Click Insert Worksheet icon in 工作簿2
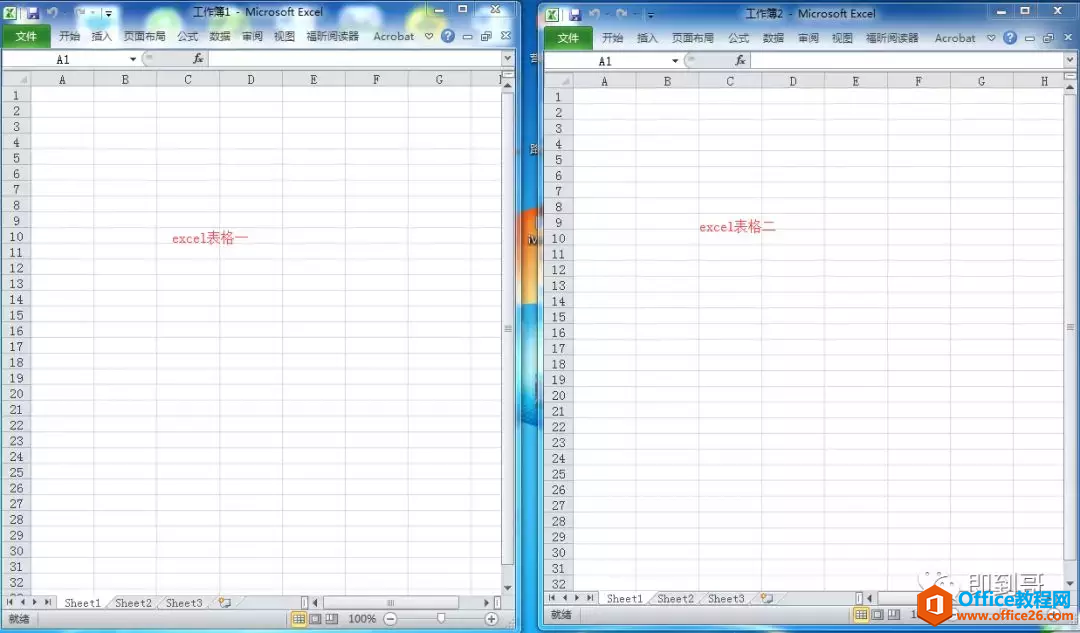Image resolution: width=1080 pixels, height=633 pixels. coord(767,599)
